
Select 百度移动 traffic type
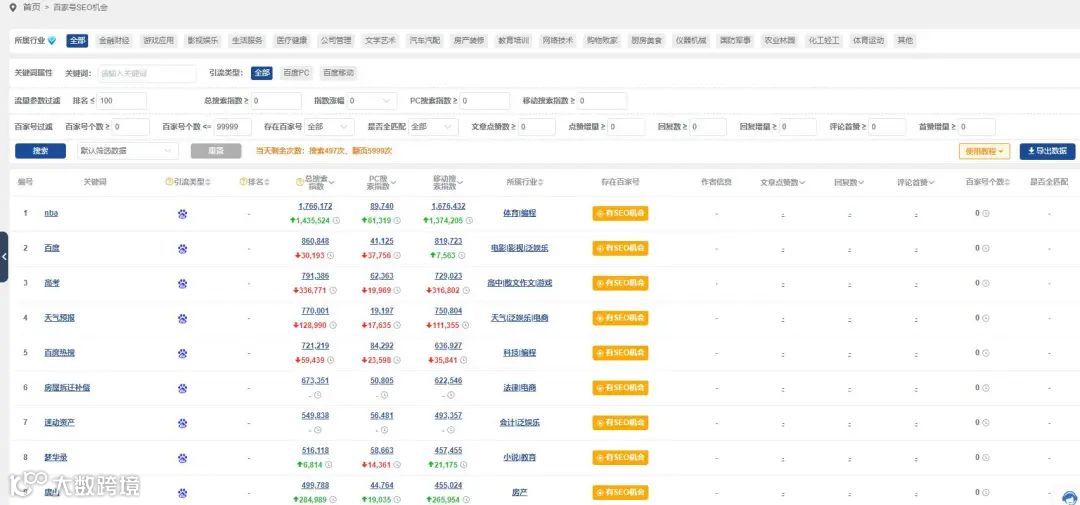[x=339, y=72]
